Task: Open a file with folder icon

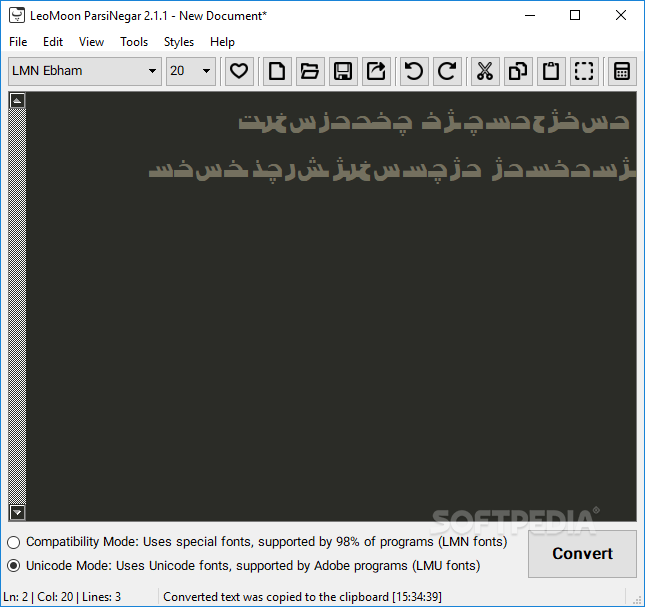Action: [x=310, y=71]
